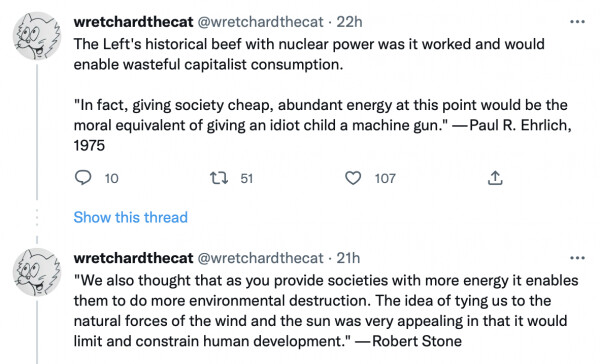
Task: Click the @wretchardthecat handle on first tweet
Action: pyautogui.click(x=260, y=22)
